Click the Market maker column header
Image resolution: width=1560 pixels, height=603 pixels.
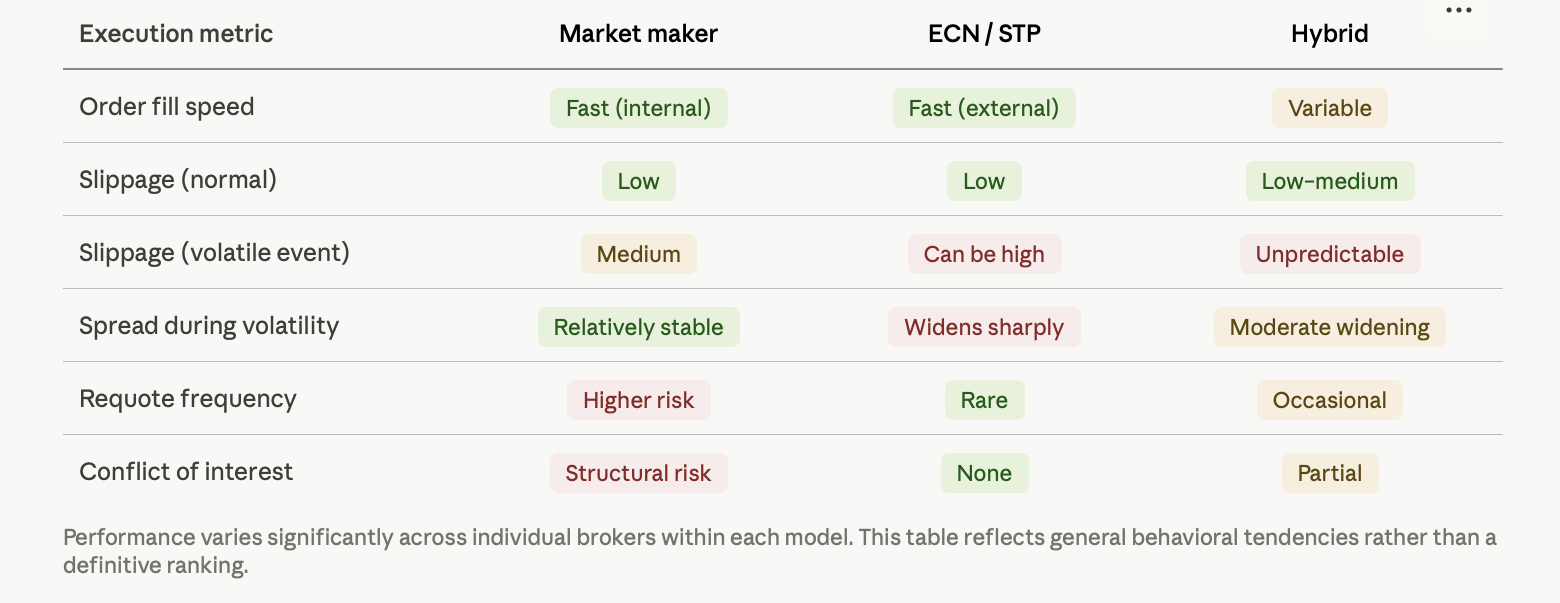(x=638, y=33)
